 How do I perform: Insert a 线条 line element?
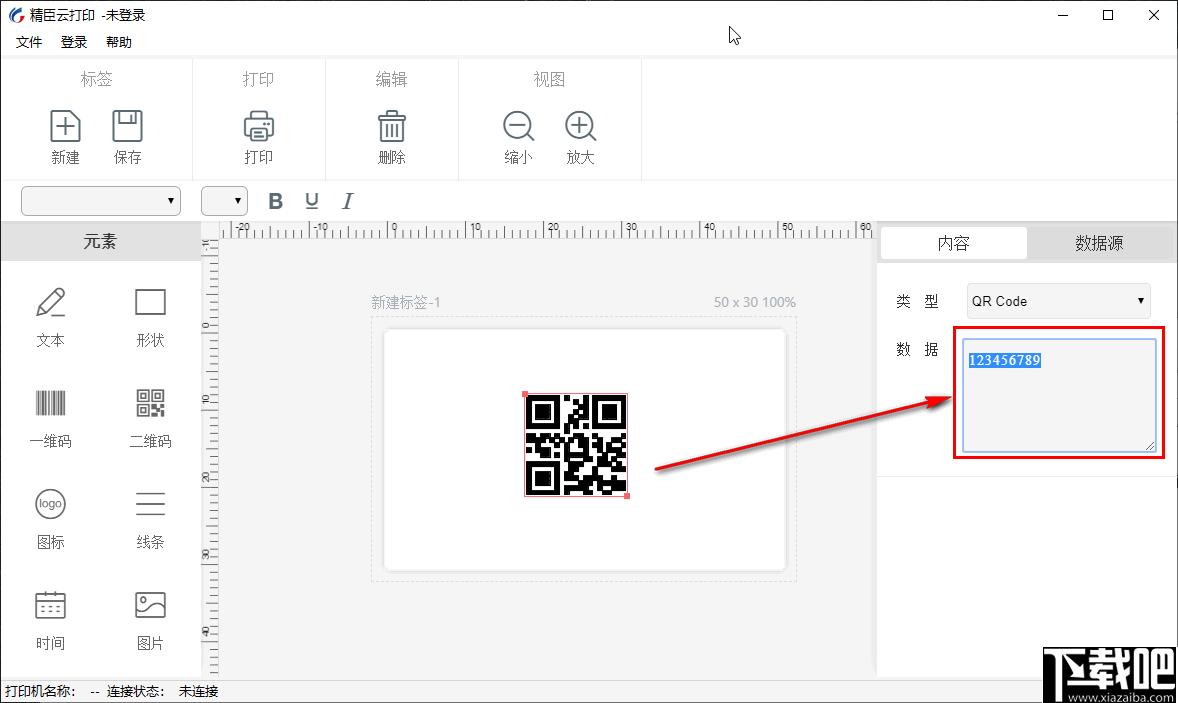[x=150, y=504]
